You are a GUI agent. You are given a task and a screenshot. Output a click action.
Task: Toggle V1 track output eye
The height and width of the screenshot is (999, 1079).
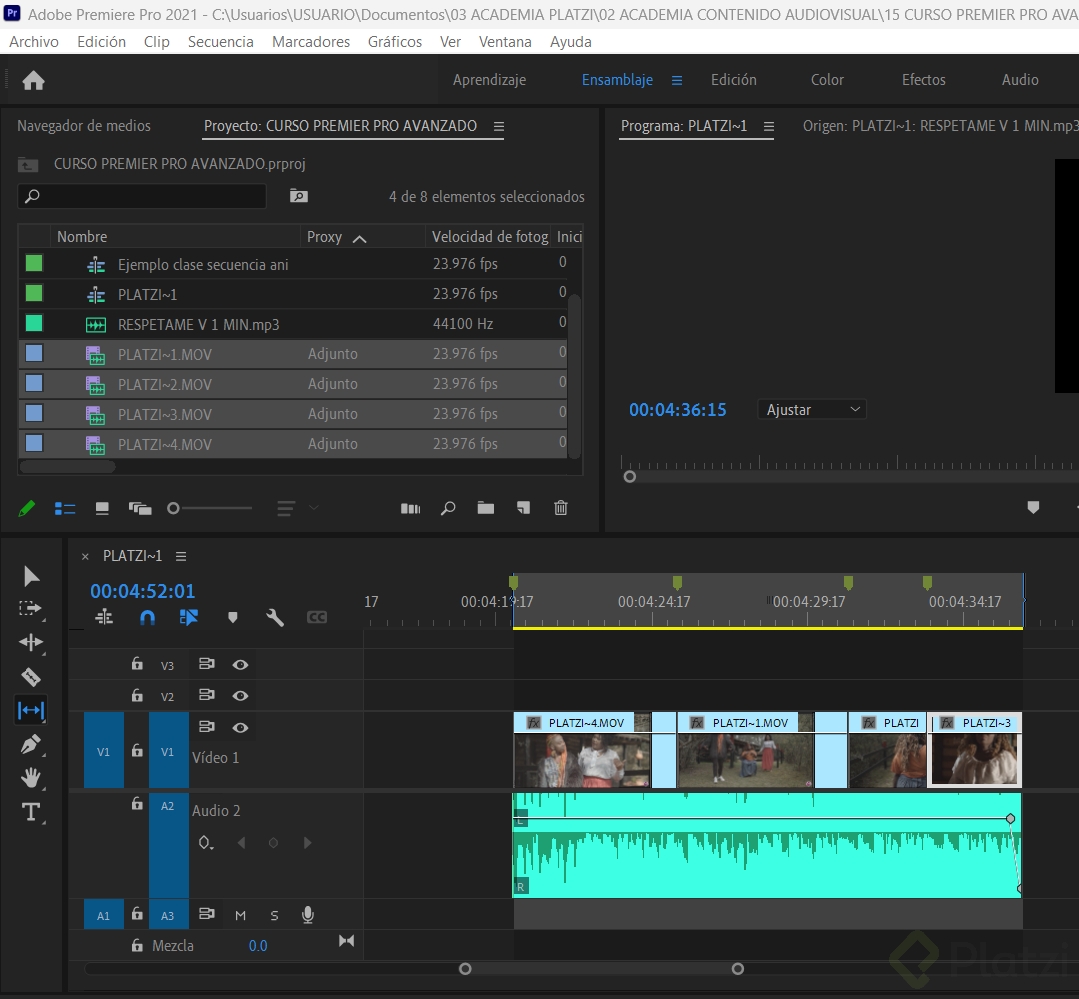point(240,727)
